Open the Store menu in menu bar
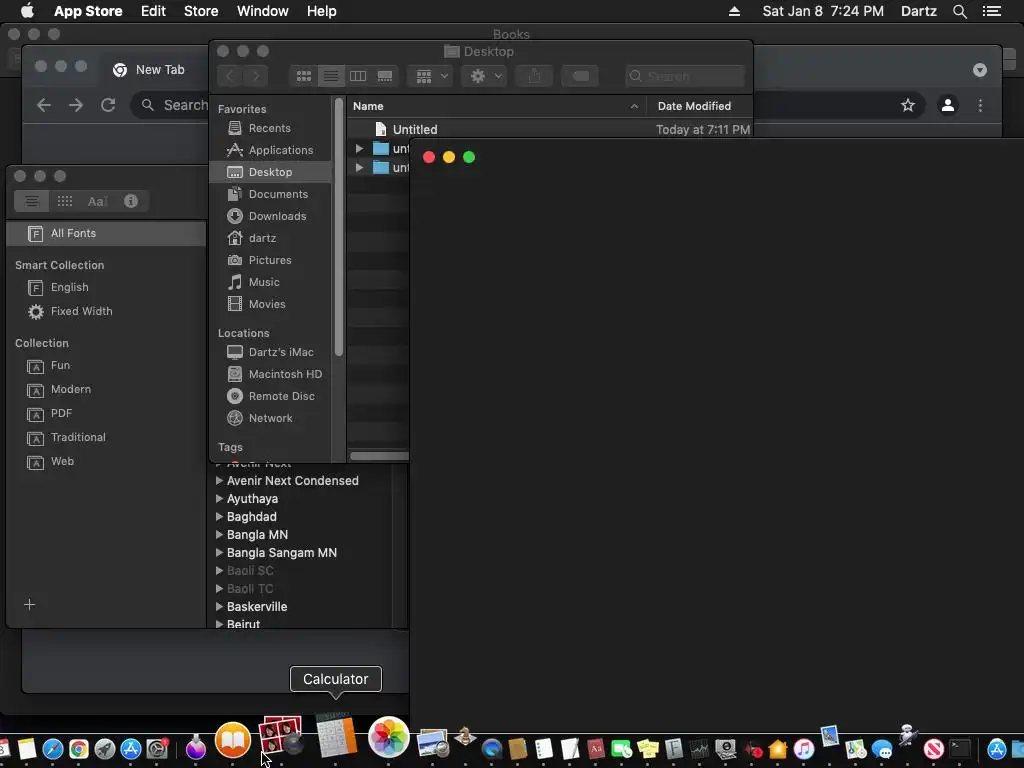The width and height of the screenshot is (1024, 768). click(201, 11)
